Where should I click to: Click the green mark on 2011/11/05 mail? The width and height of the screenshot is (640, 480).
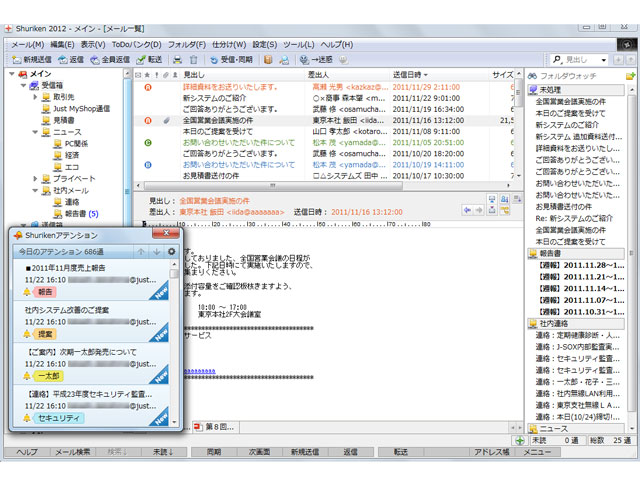(x=148, y=143)
